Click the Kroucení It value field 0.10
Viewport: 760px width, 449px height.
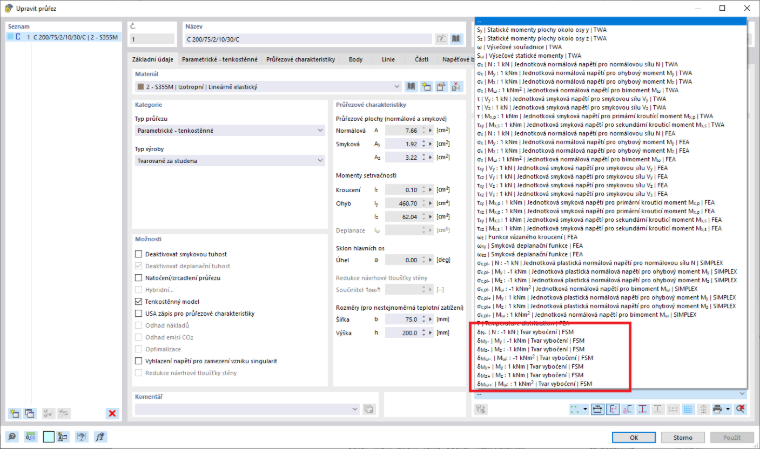(403, 190)
